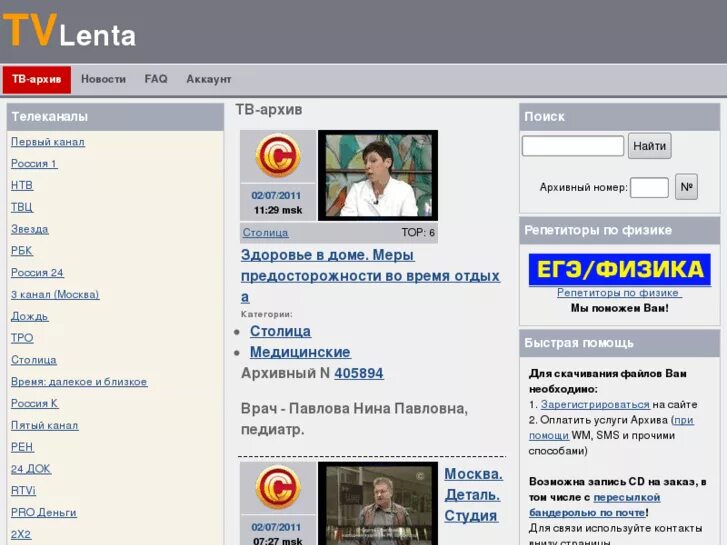Click the Поиск panel header

coord(619,116)
